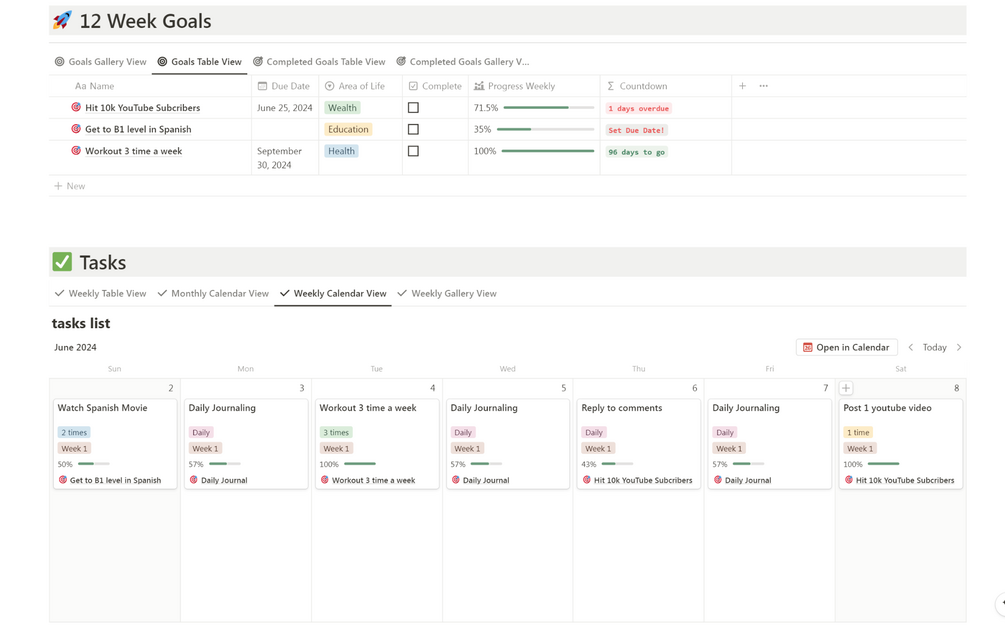Click the 71.5% weekly progress bar
Screen dimensions: 1005x628
548,108
